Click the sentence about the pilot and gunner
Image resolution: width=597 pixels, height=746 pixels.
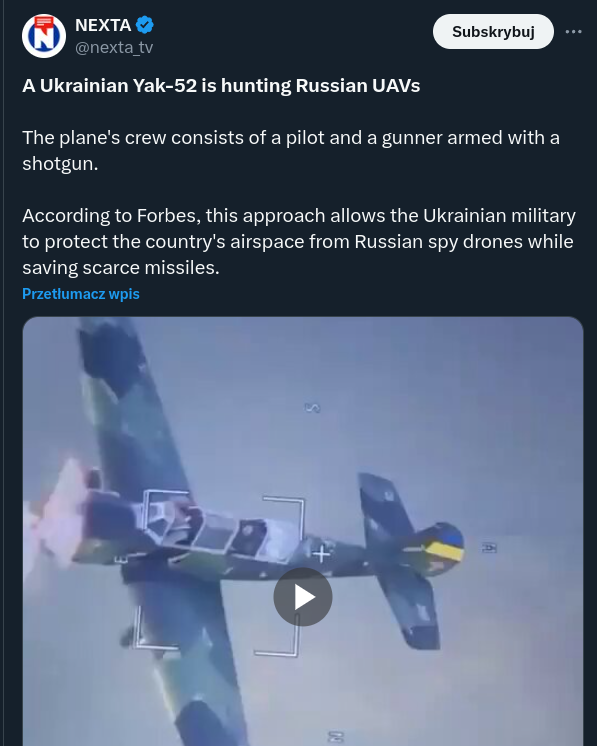tap(291, 150)
